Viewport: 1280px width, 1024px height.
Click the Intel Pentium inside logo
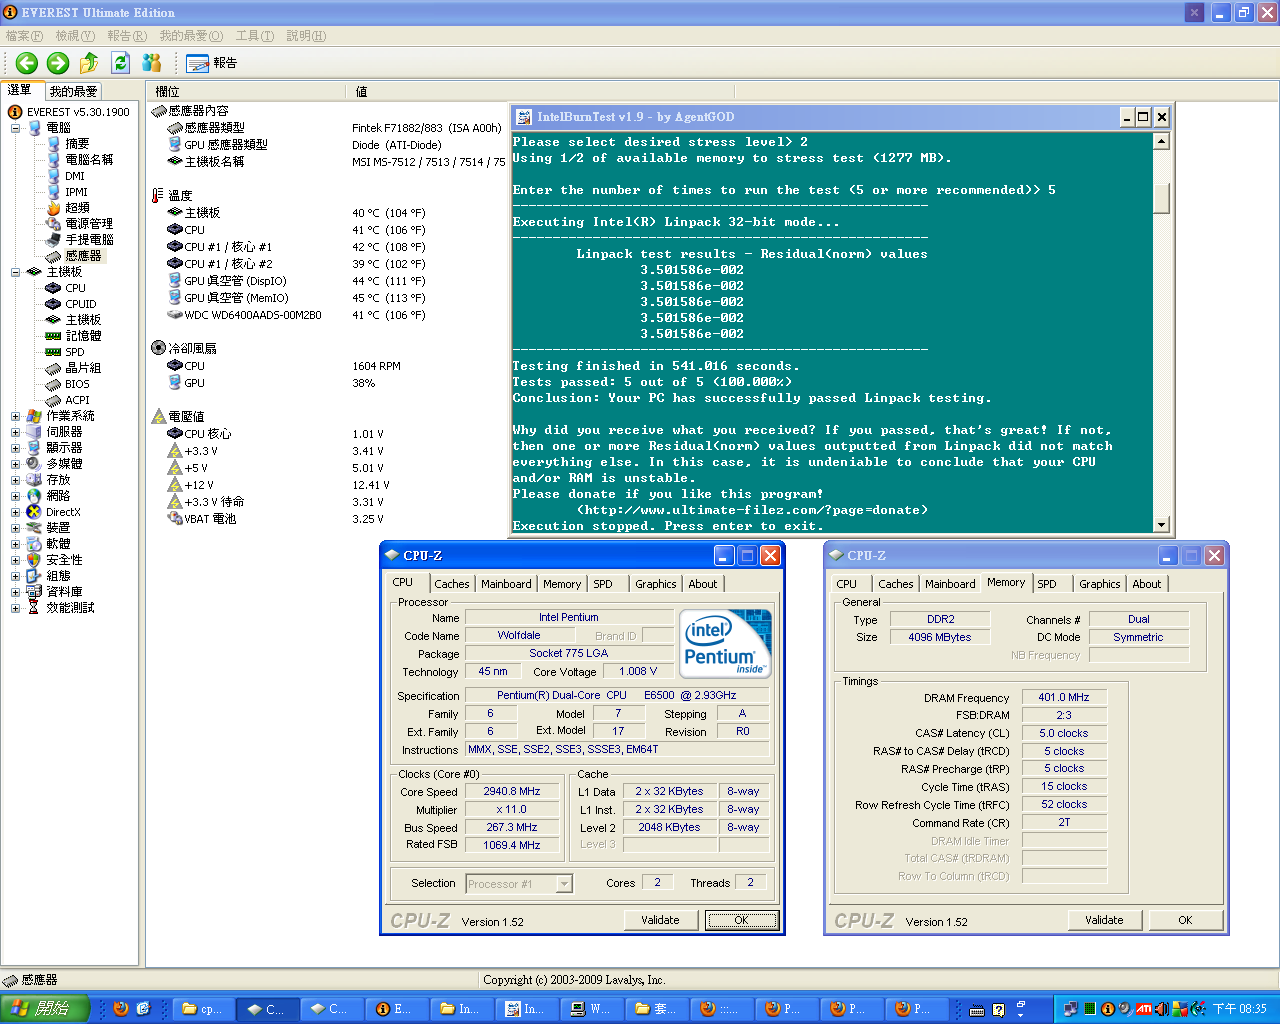[x=725, y=644]
